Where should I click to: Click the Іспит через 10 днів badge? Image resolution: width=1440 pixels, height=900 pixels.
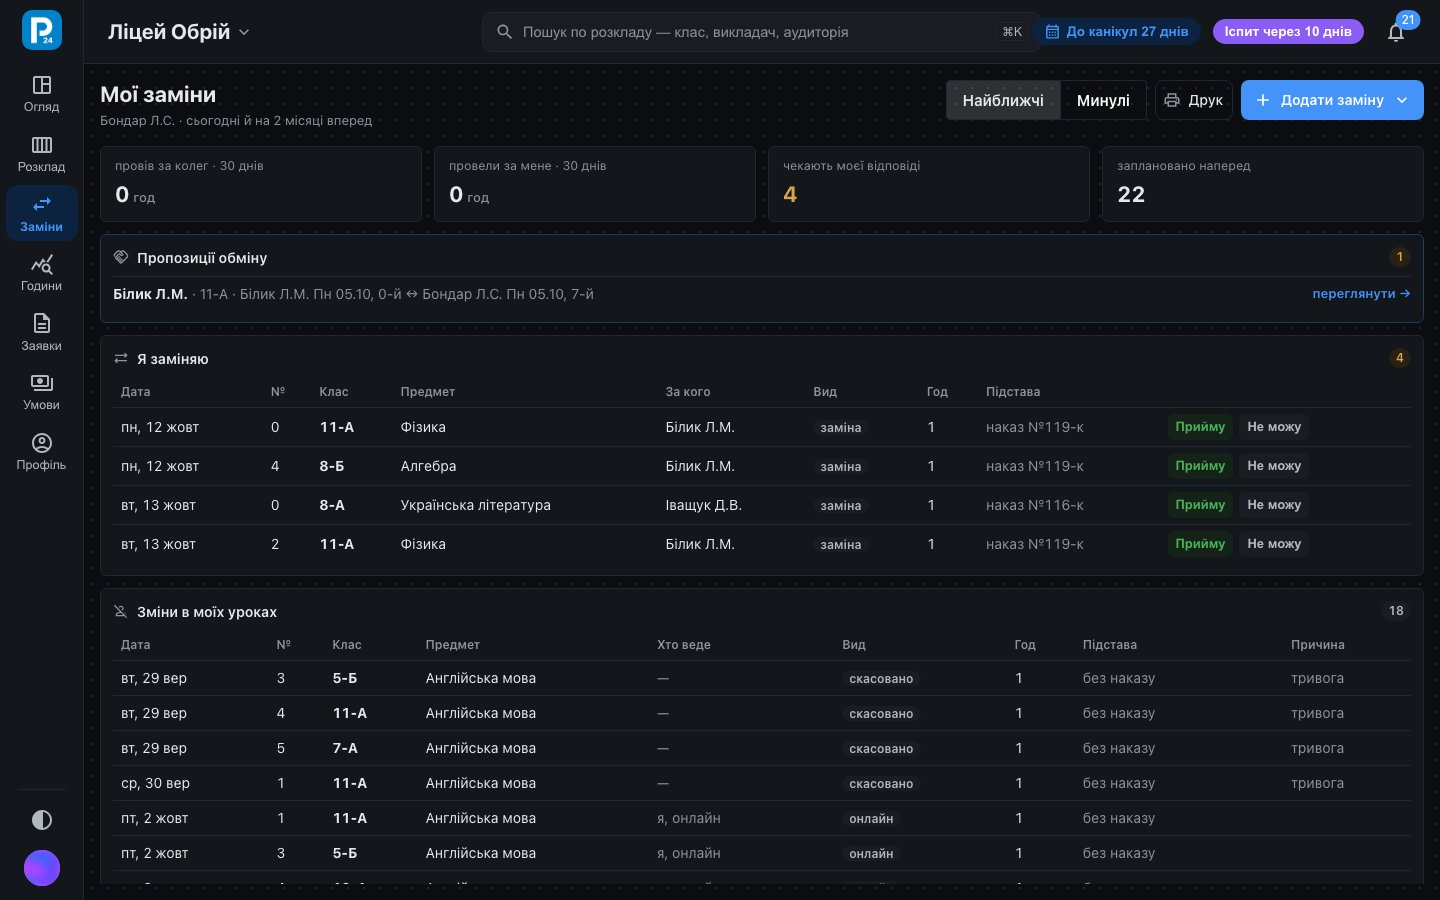point(1288,32)
